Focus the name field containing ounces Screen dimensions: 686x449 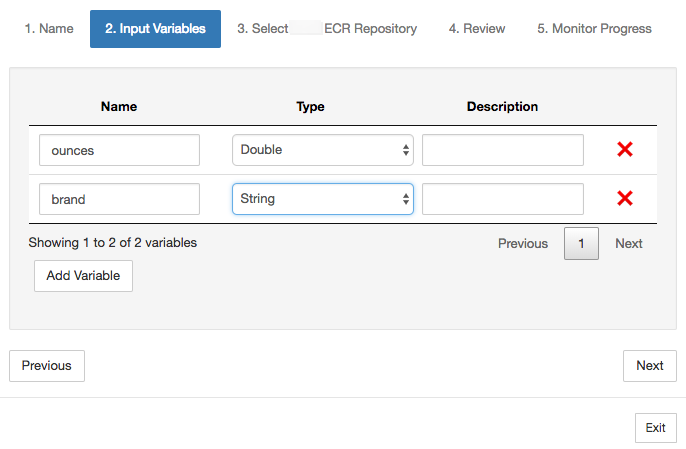pos(119,150)
